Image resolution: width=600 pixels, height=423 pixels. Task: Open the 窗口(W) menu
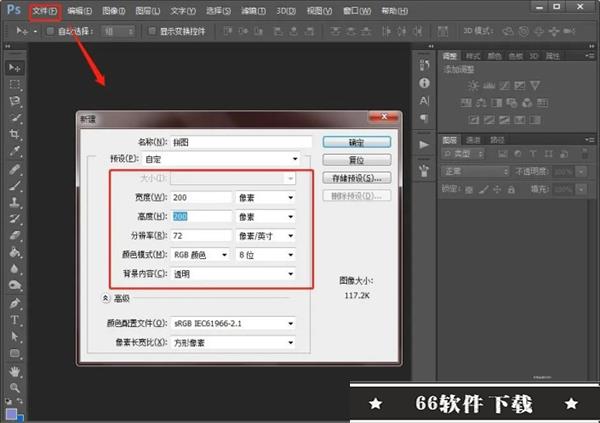357,11
